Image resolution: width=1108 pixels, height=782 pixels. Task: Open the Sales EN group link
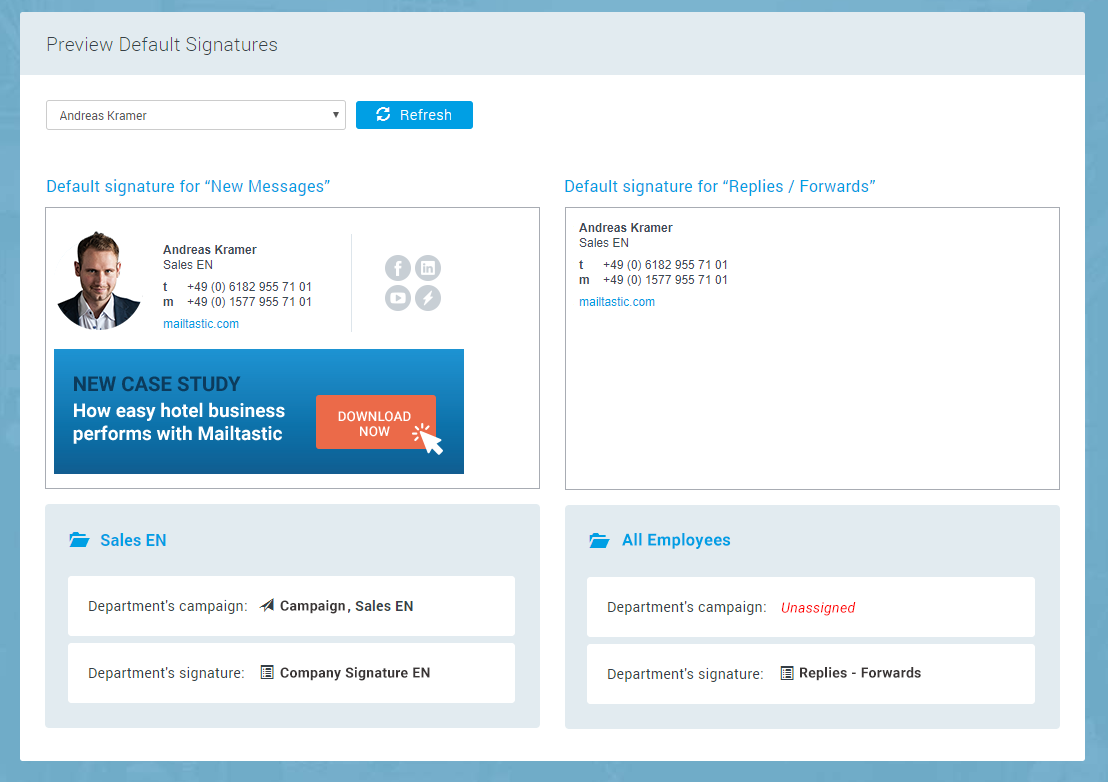133,540
